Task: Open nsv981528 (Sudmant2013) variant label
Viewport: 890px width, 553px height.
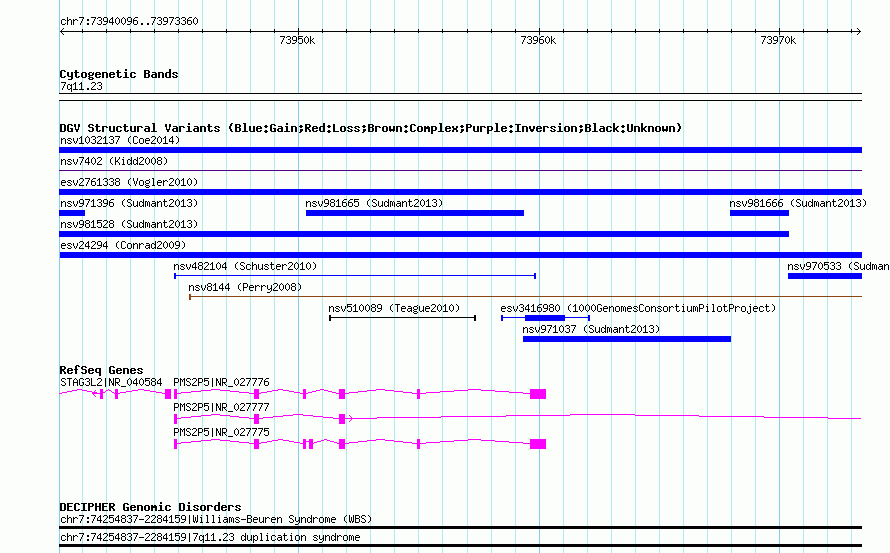Action: pos(129,224)
